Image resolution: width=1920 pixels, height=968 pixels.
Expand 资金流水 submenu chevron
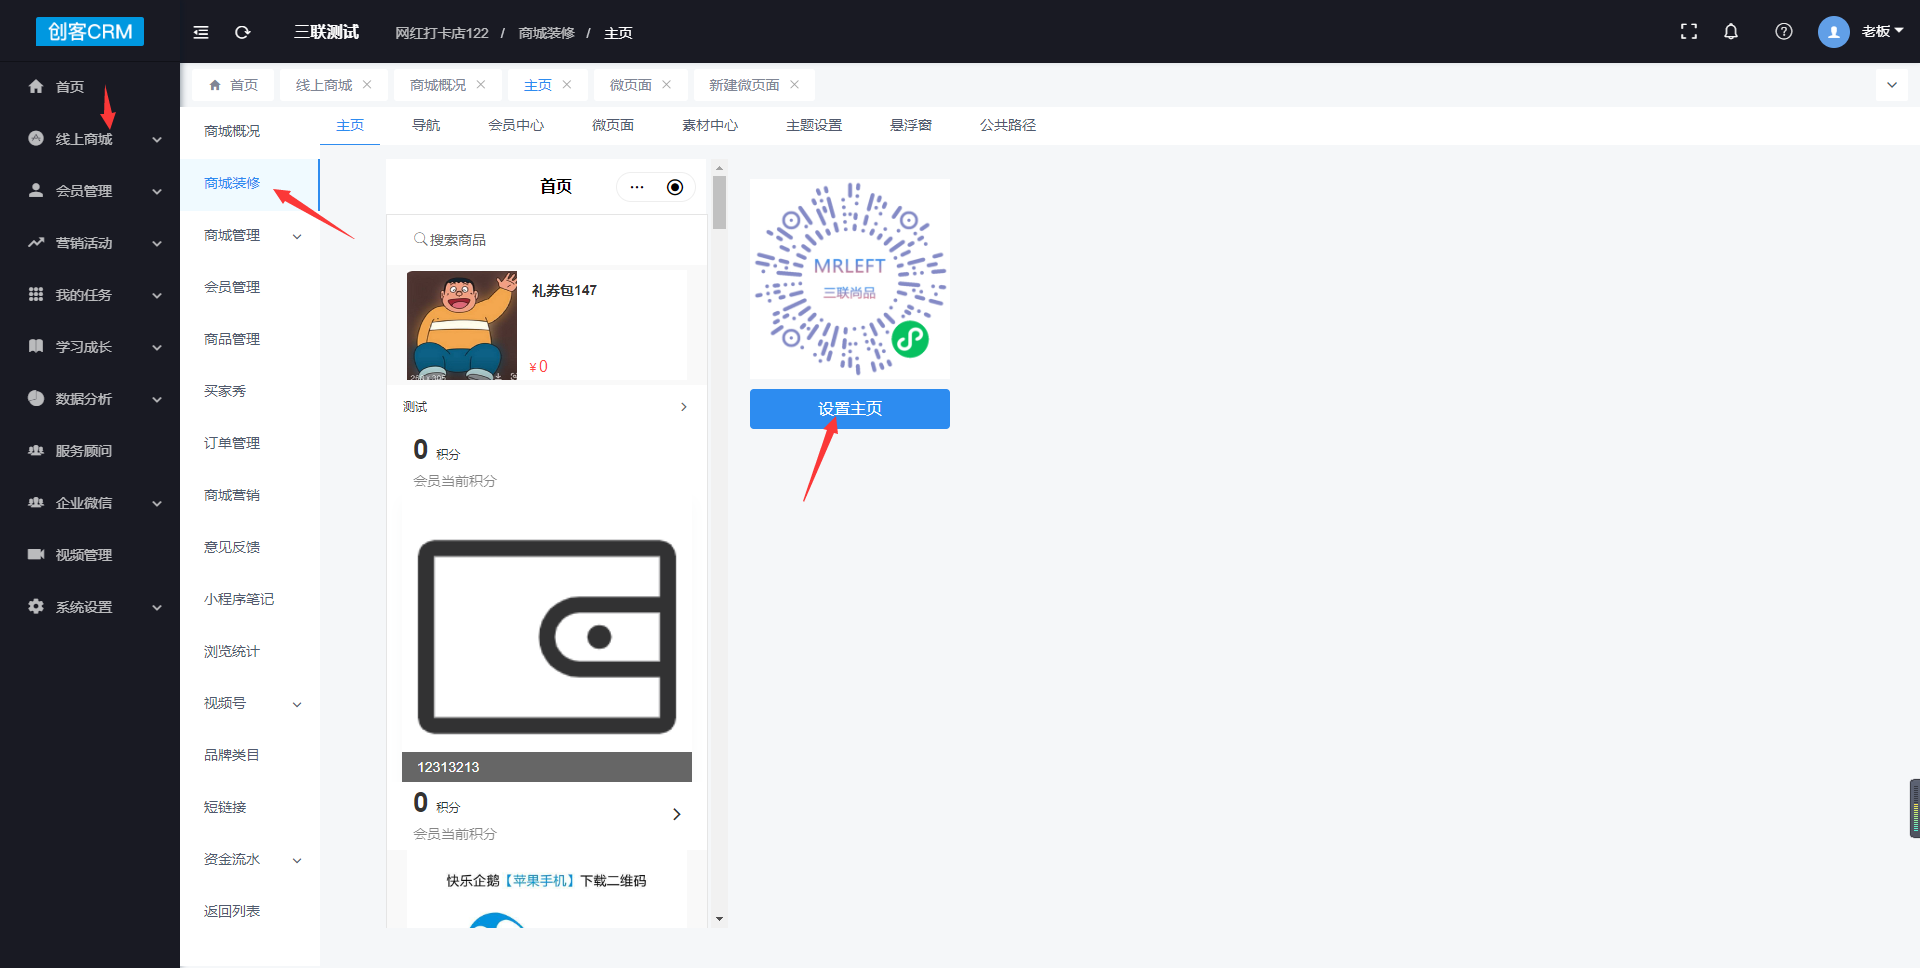pos(297,860)
